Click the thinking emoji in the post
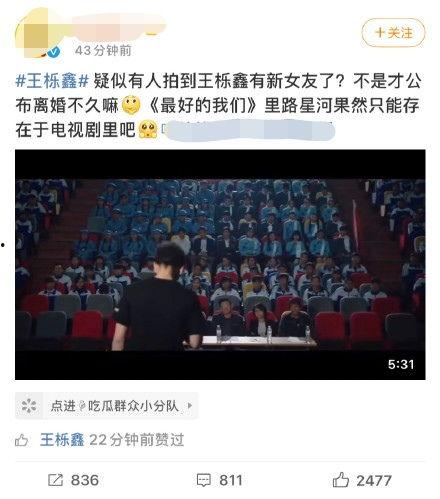 pos(131,105)
